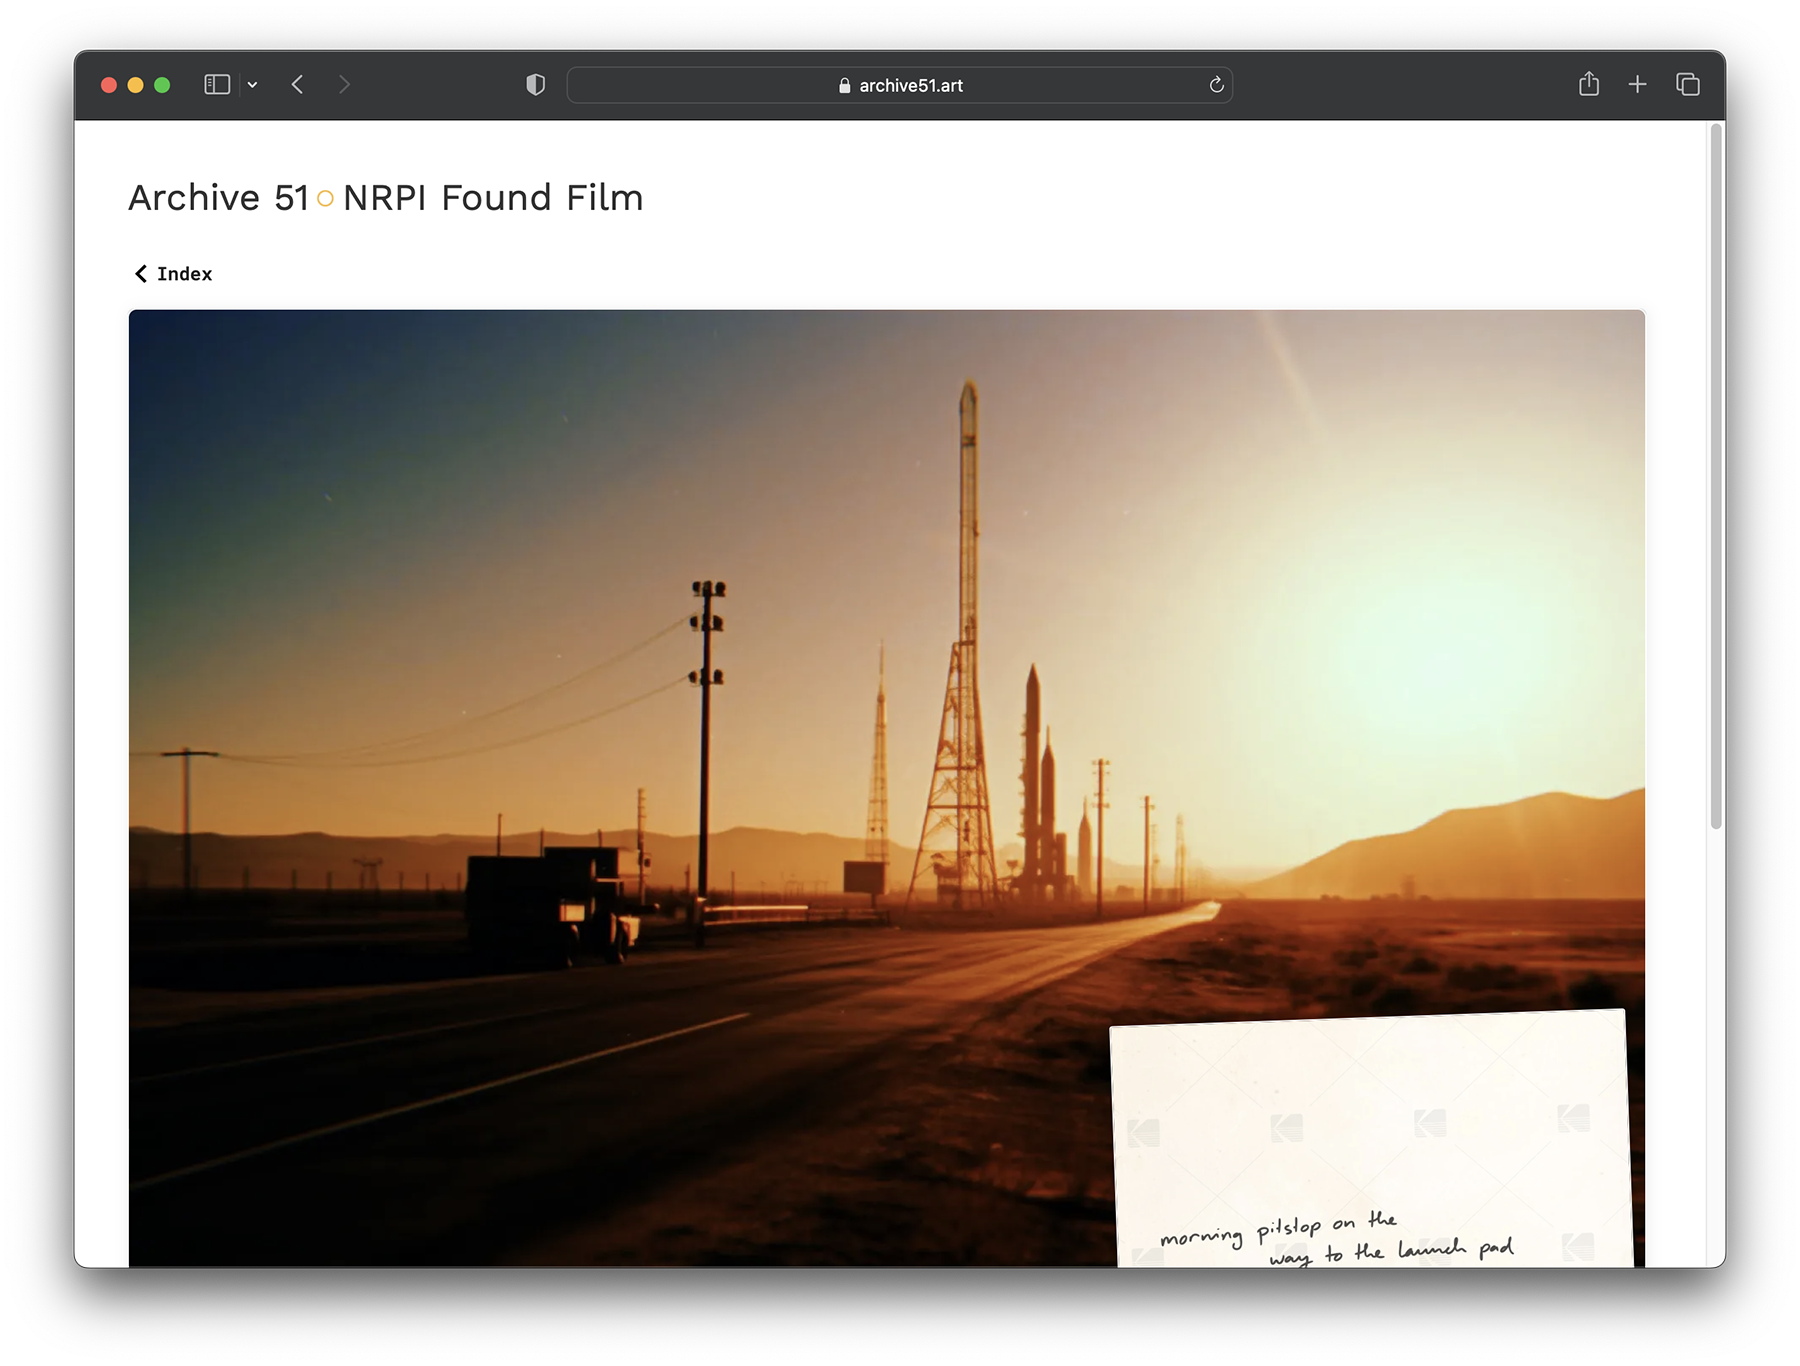Open the sidebar options dropdown chevron
This screenshot has height=1366, width=1800.
(x=253, y=85)
